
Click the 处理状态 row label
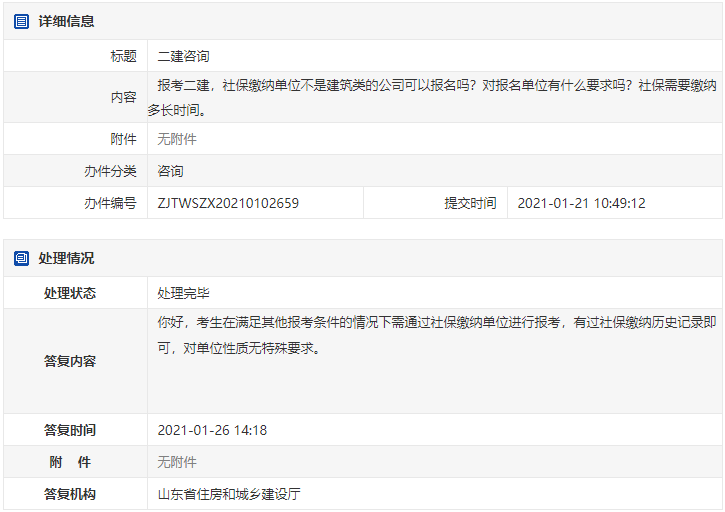70,293
